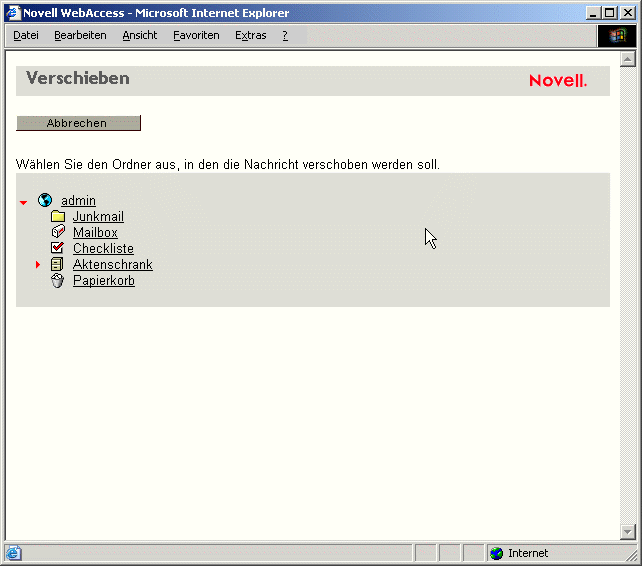Select the admin root link
Image resolution: width=642 pixels, height=566 pixels.
[x=78, y=201]
